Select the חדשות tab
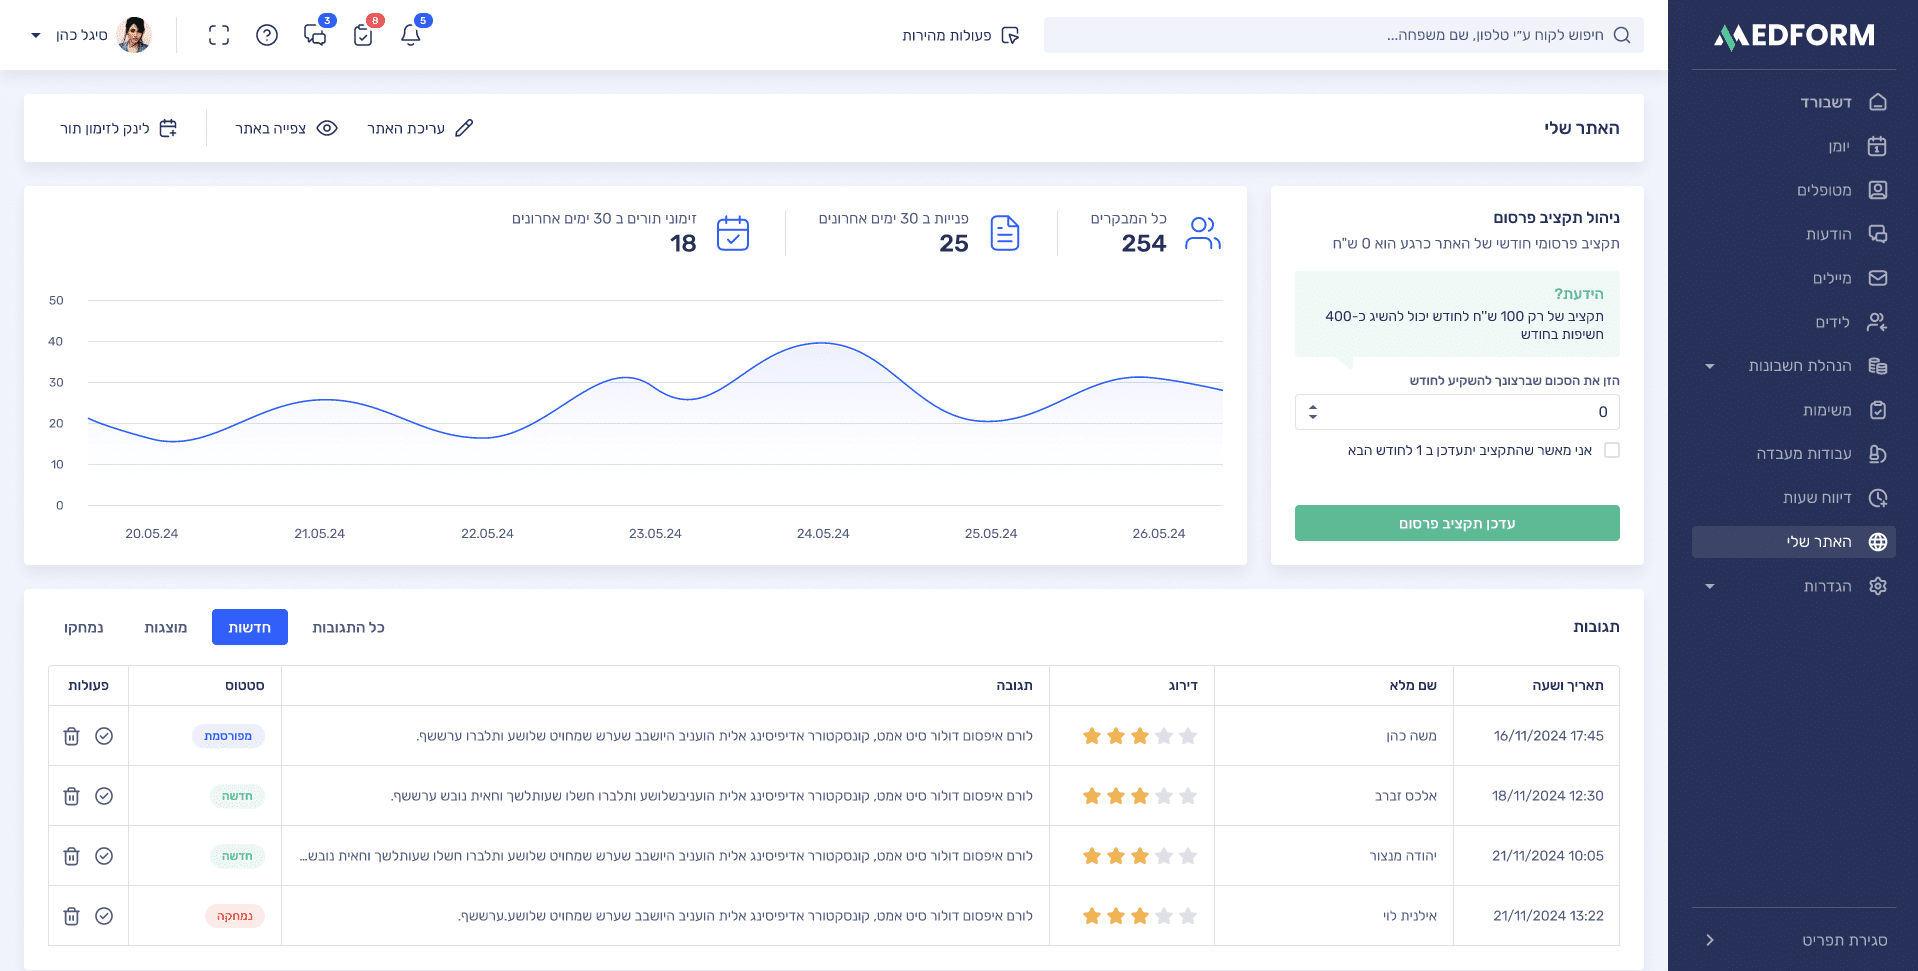The width and height of the screenshot is (1918, 971). (x=250, y=627)
